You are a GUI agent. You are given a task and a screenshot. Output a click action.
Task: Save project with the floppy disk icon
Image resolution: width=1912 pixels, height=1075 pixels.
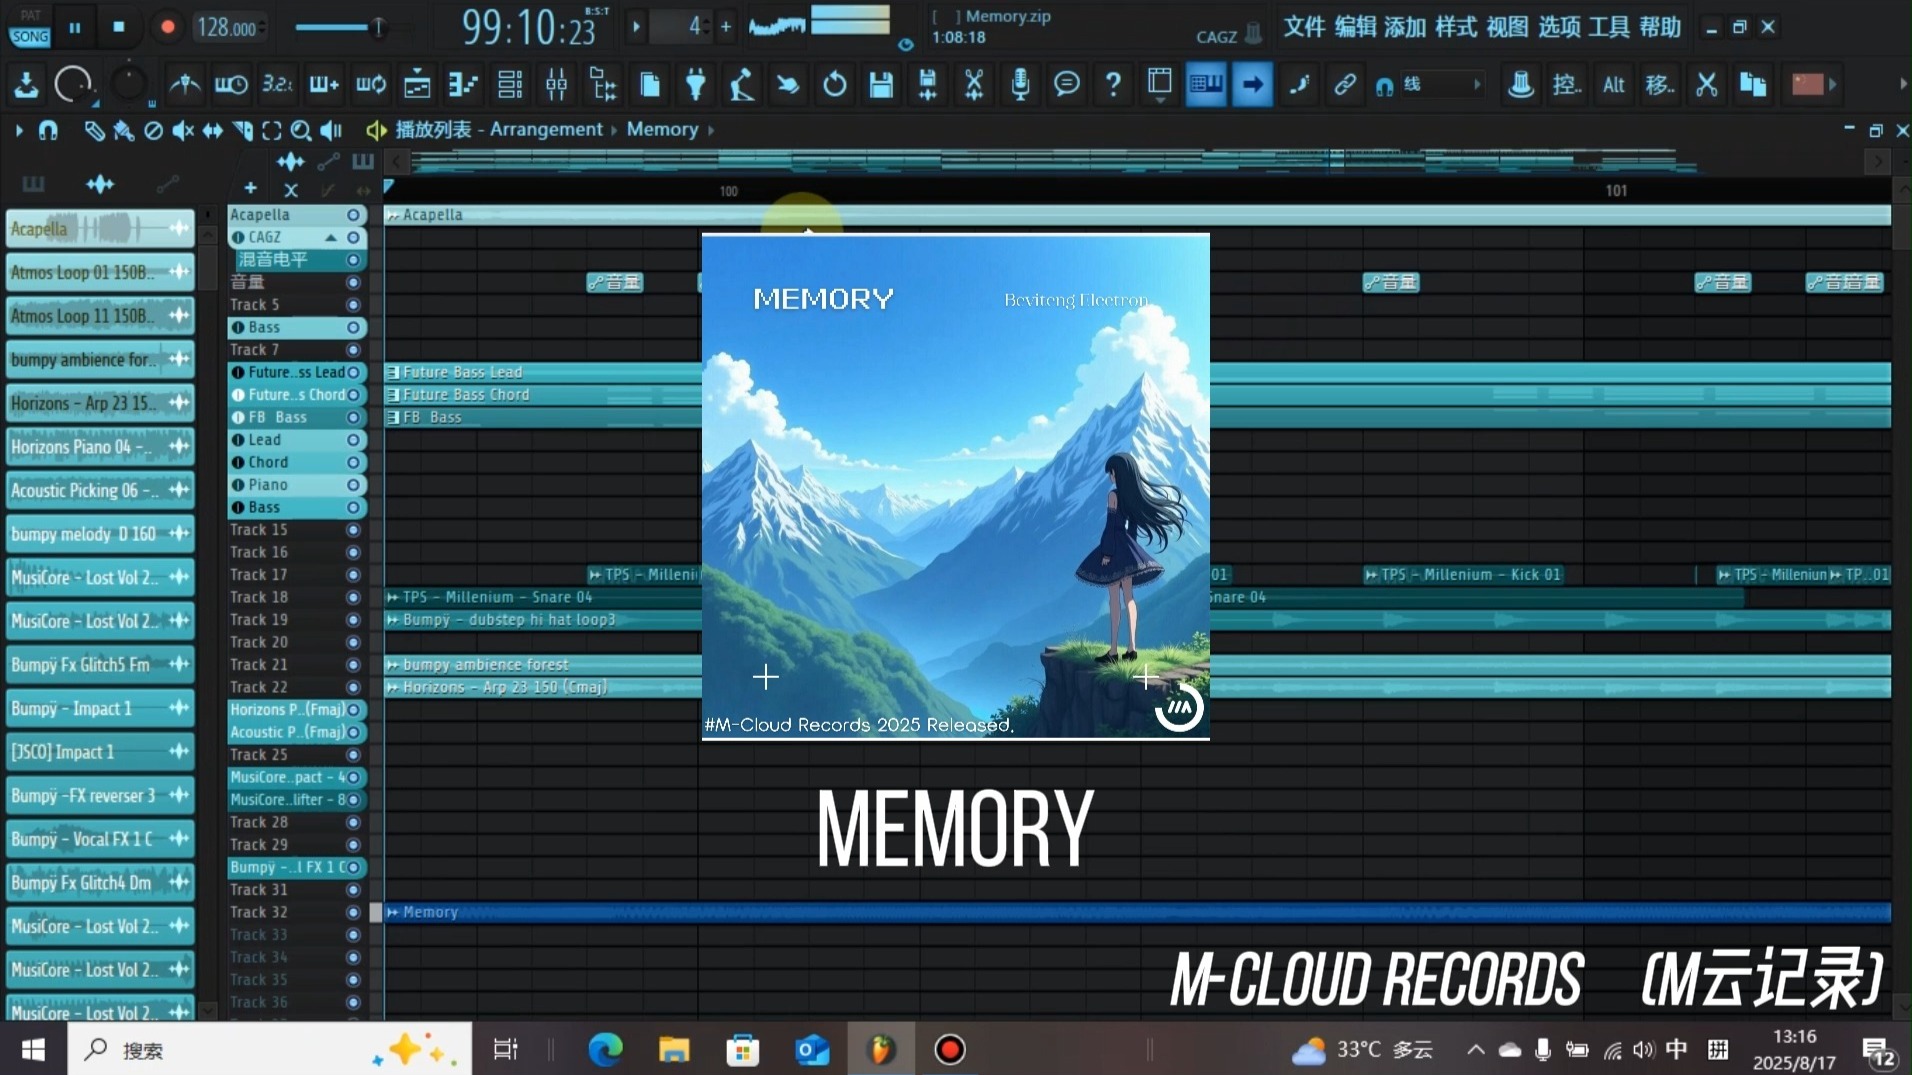click(880, 85)
